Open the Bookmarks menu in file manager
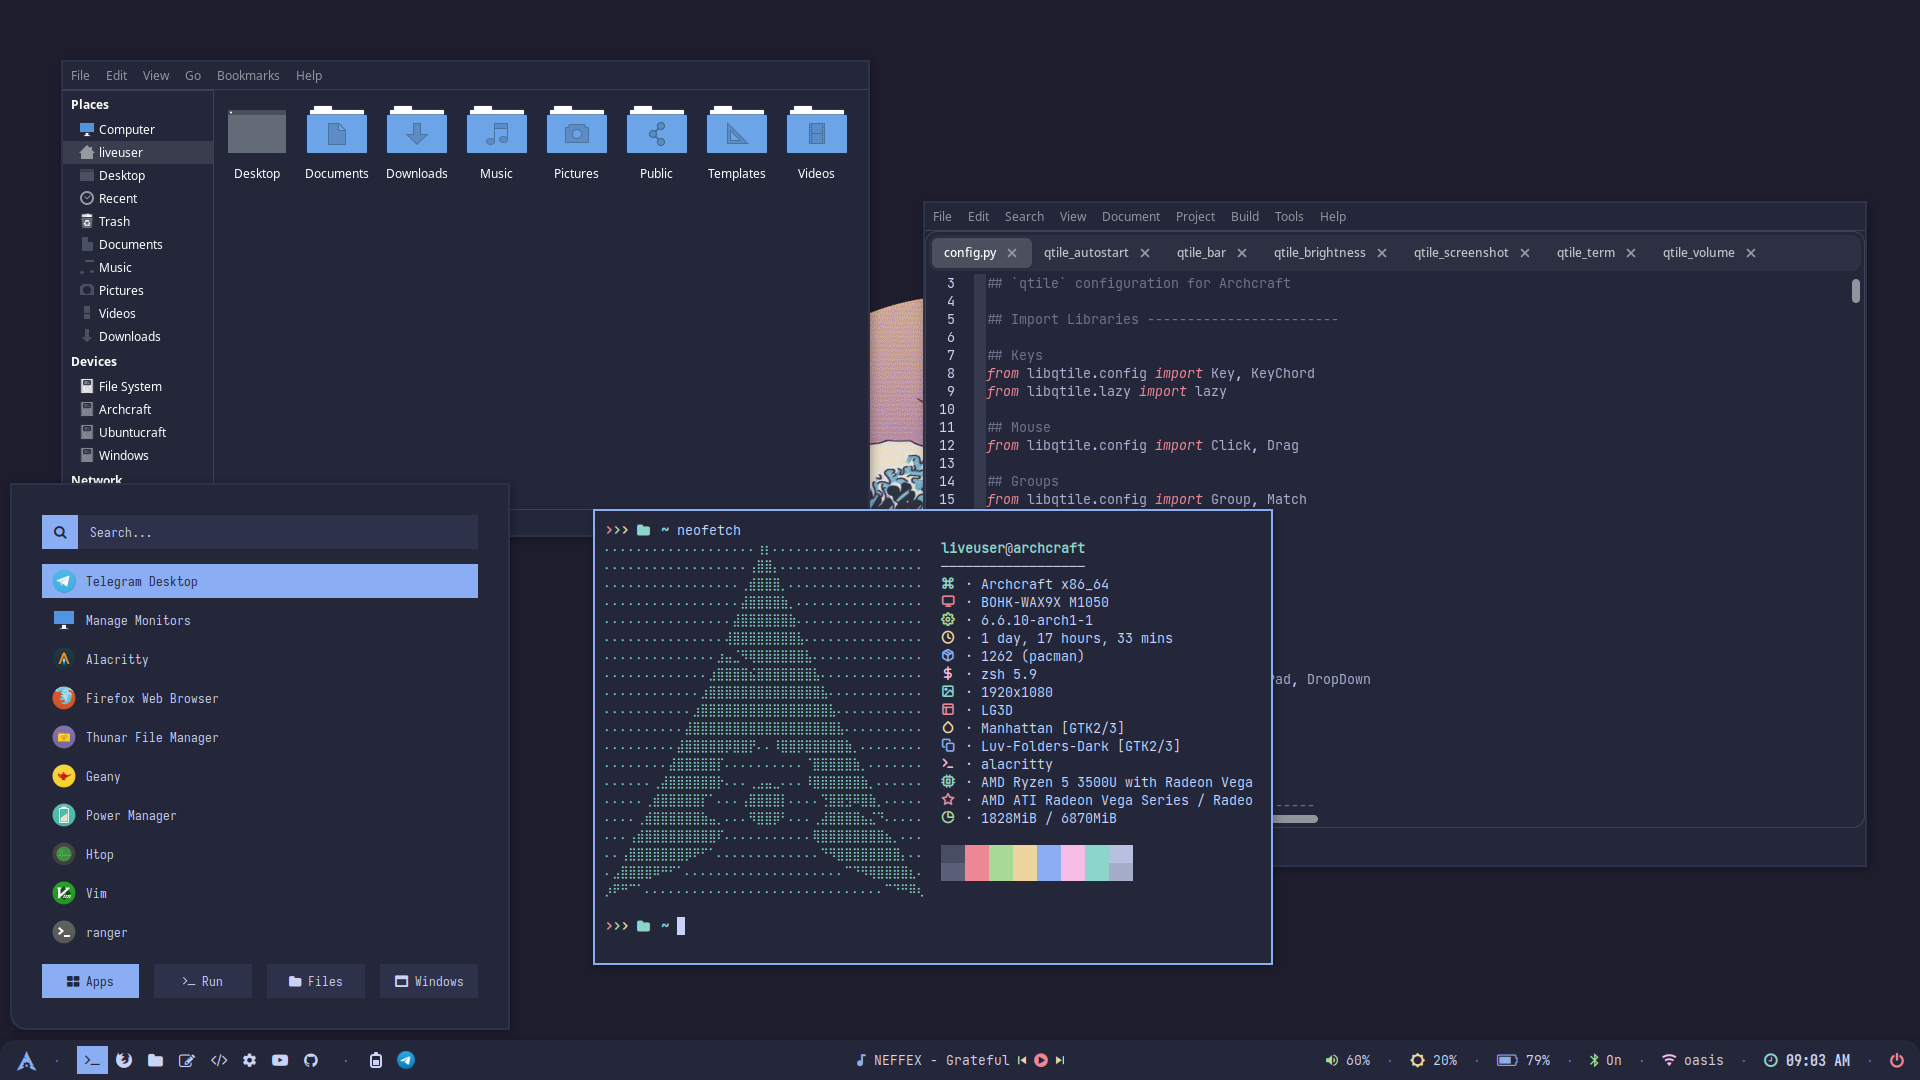1920x1080 pixels. [x=248, y=75]
